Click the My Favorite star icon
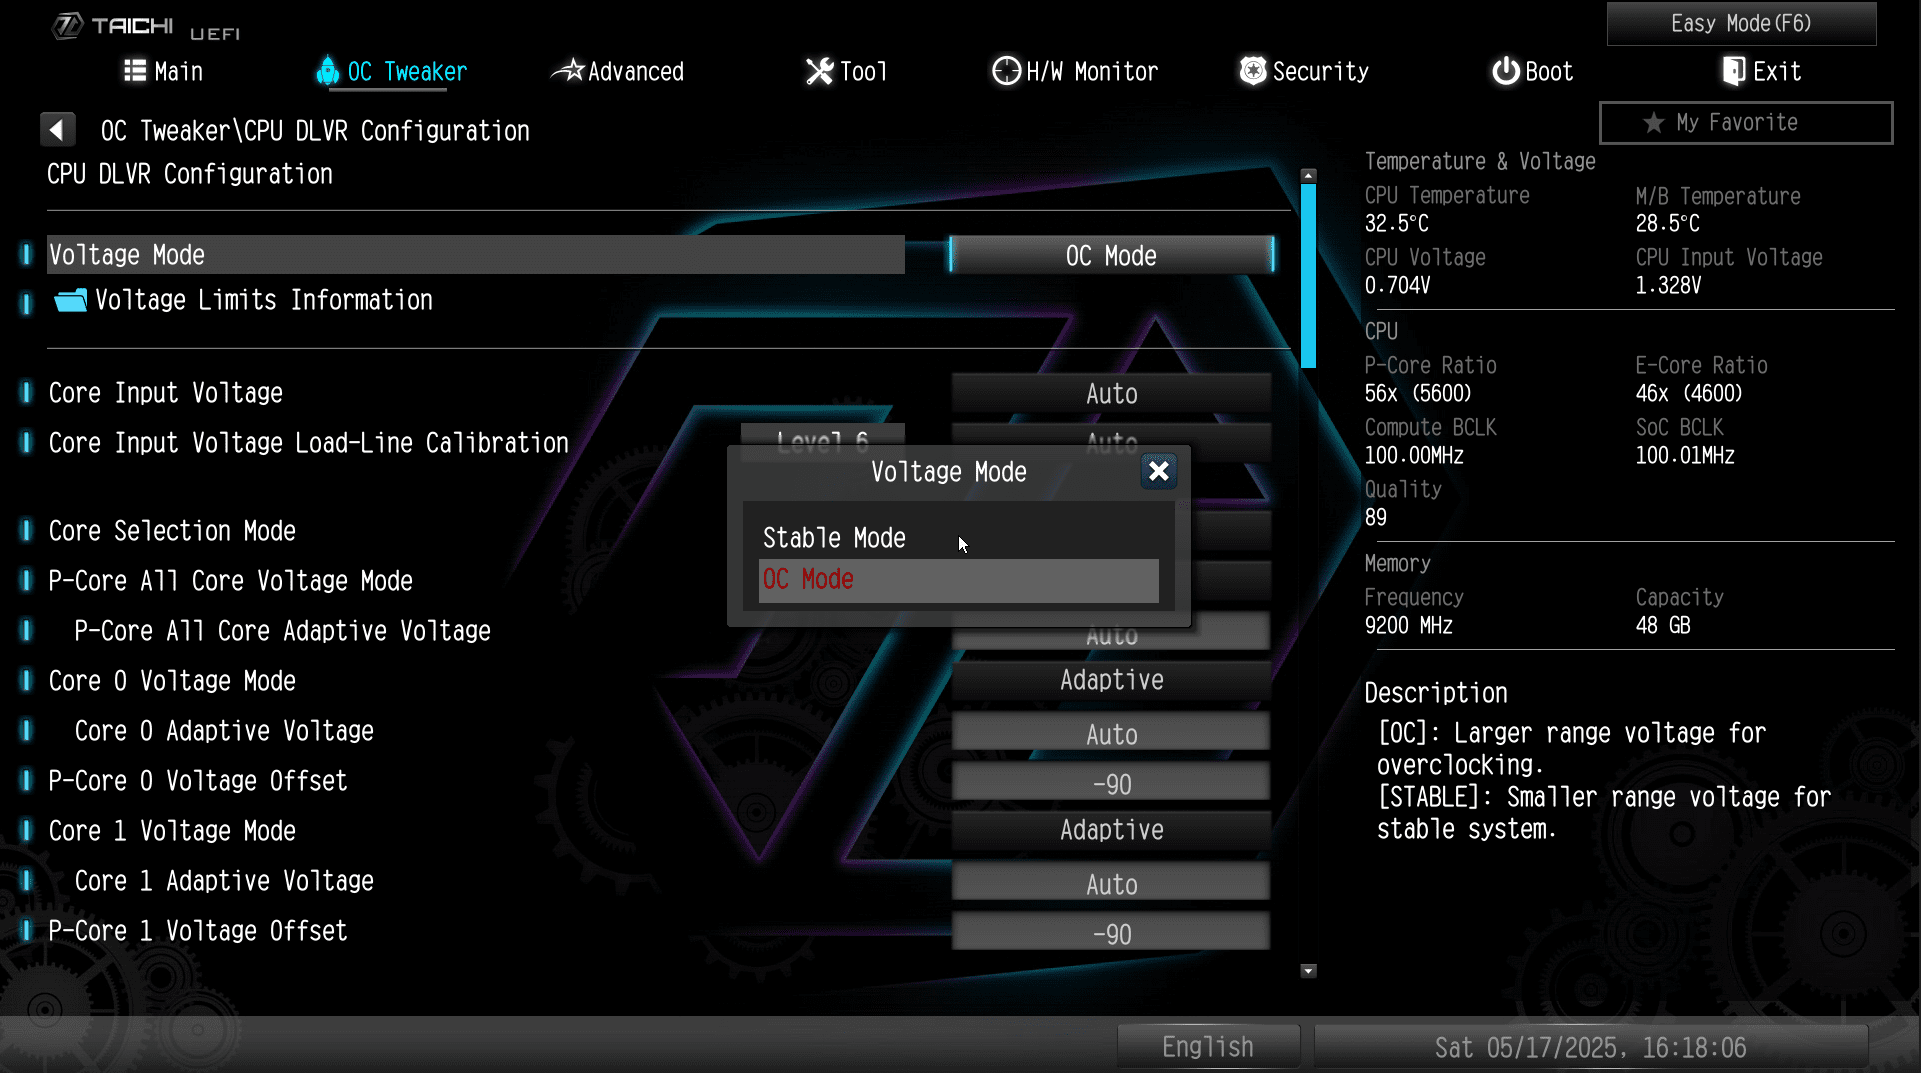 point(1654,123)
